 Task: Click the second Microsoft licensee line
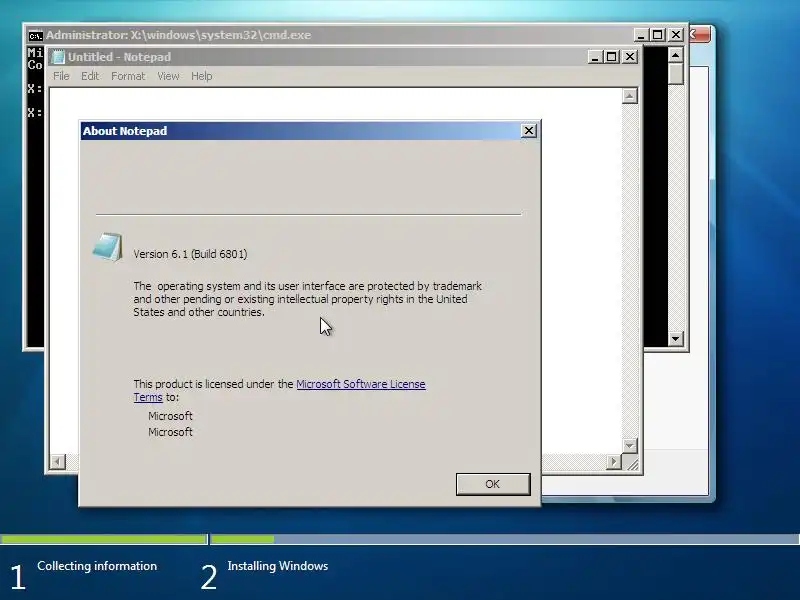pos(170,432)
